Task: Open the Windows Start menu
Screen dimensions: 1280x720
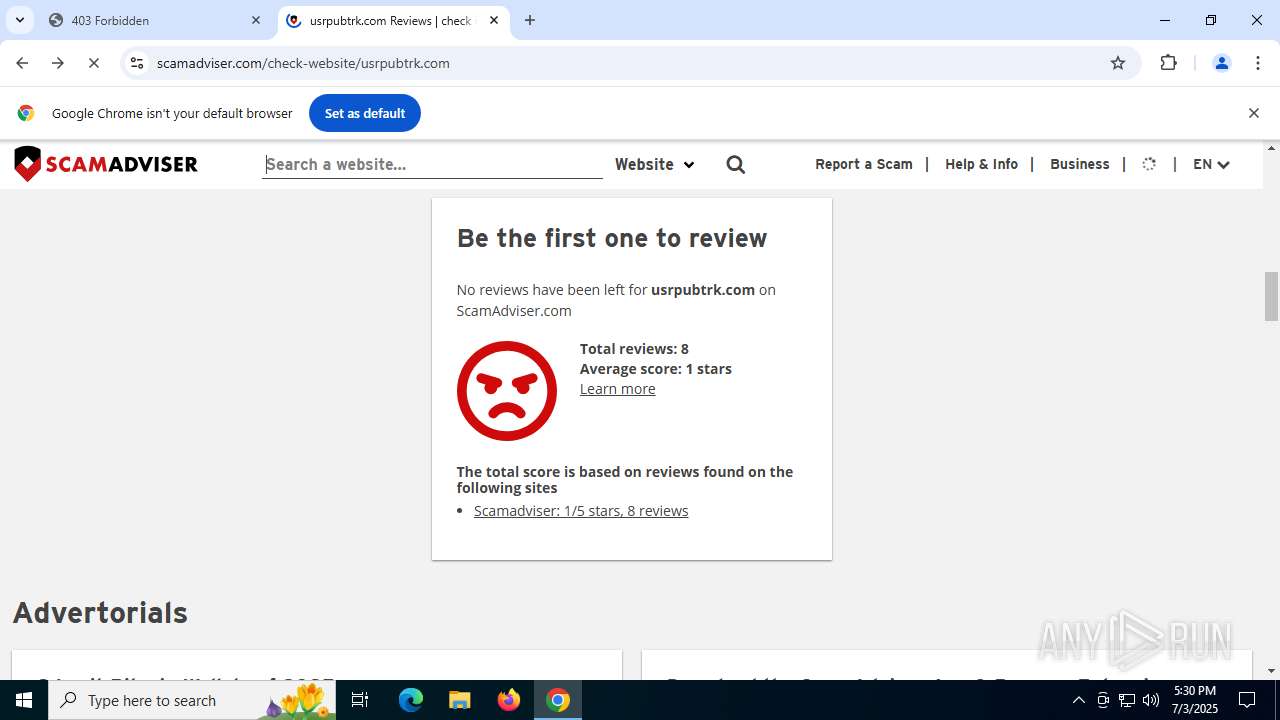Action: pyautogui.click(x=24, y=700)
